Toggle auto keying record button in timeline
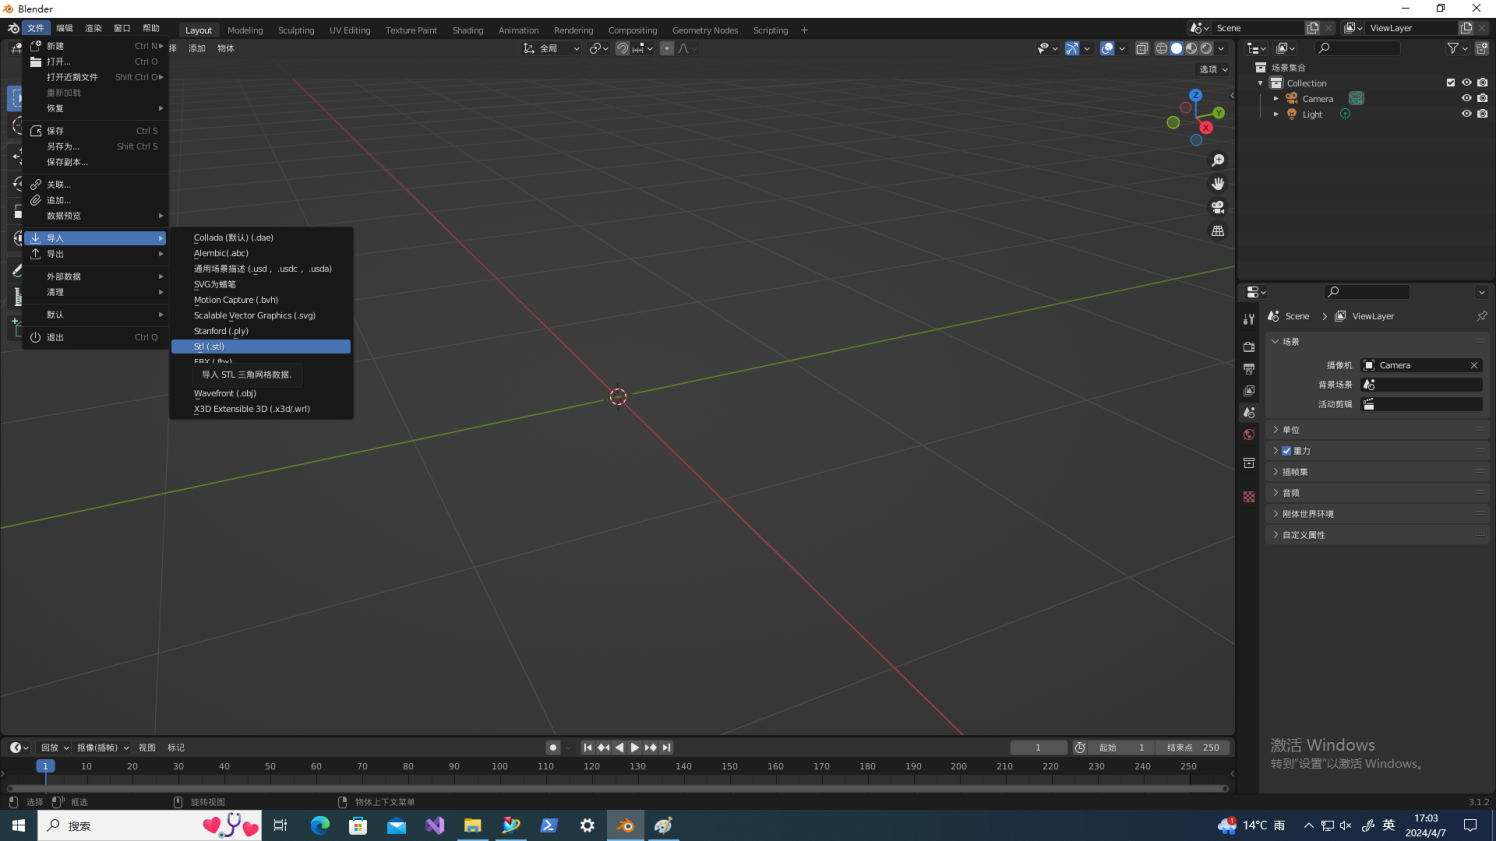Viewport: 1496px width, 841px height. point(553,747)
